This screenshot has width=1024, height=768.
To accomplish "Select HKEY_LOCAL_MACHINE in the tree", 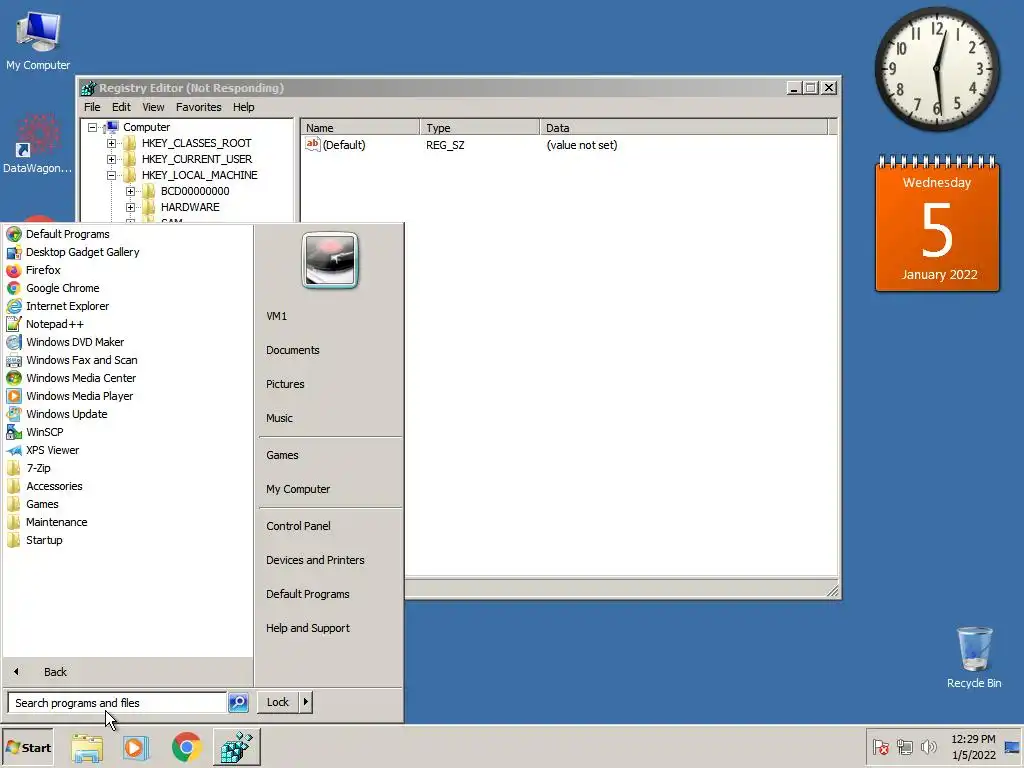I will pyautogui.click(x=199, y=175).
